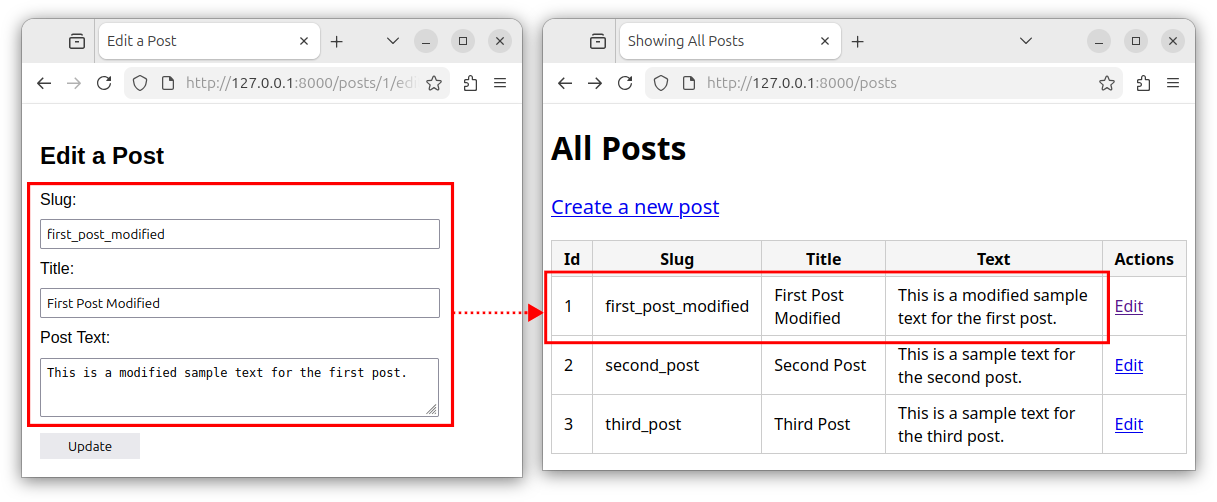
Task: Open extensions icon in Showing All Posts window
Action: (1143, 83)
